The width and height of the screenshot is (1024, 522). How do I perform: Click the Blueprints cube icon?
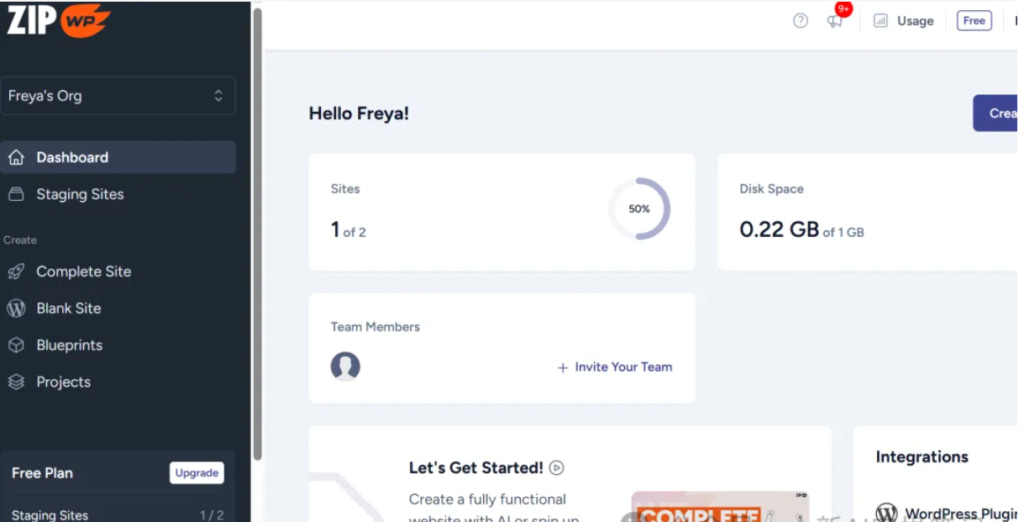(16, 345)
